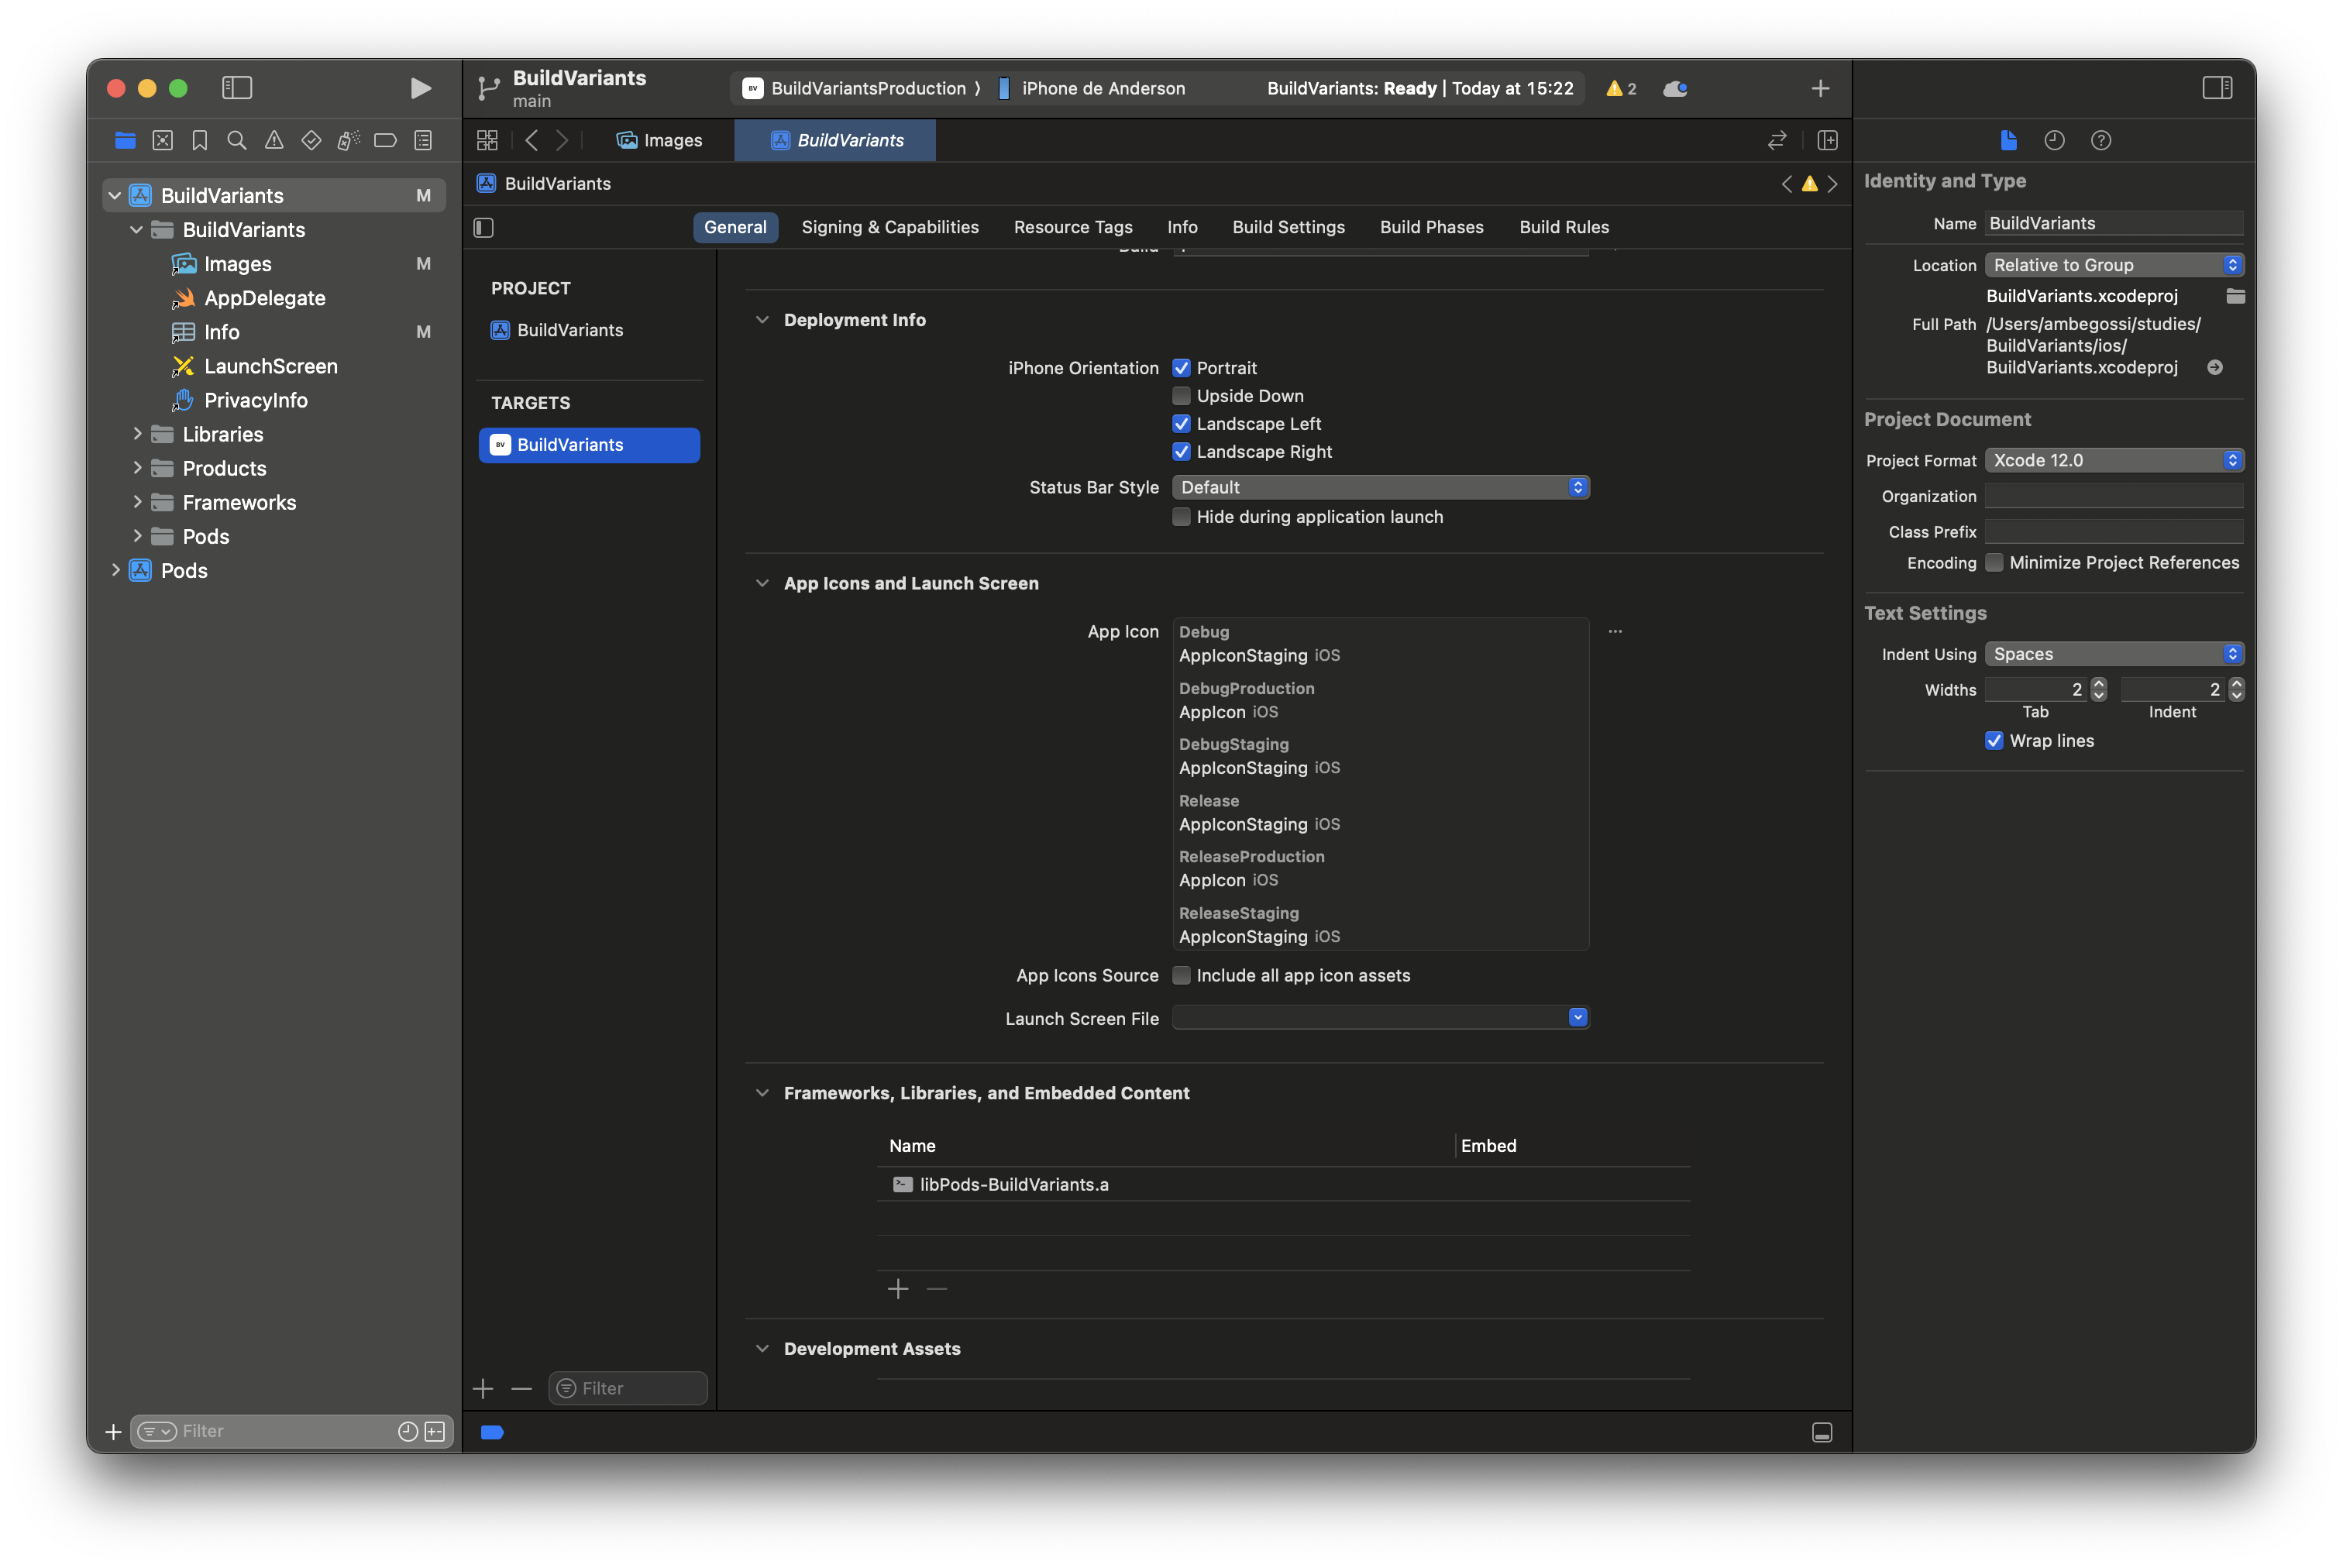Open the Report navigator

tap(423, 140)
